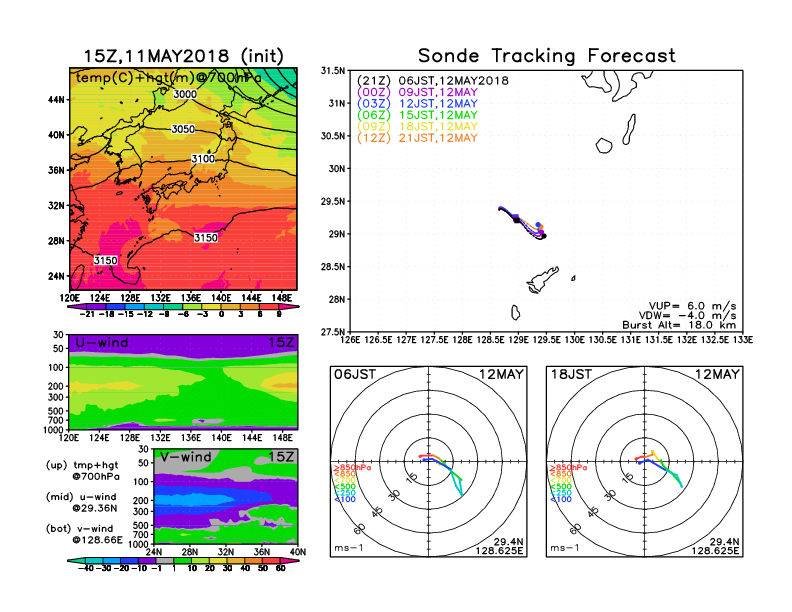Click the black dot ending the 21Z track

(x=544, y=236)
